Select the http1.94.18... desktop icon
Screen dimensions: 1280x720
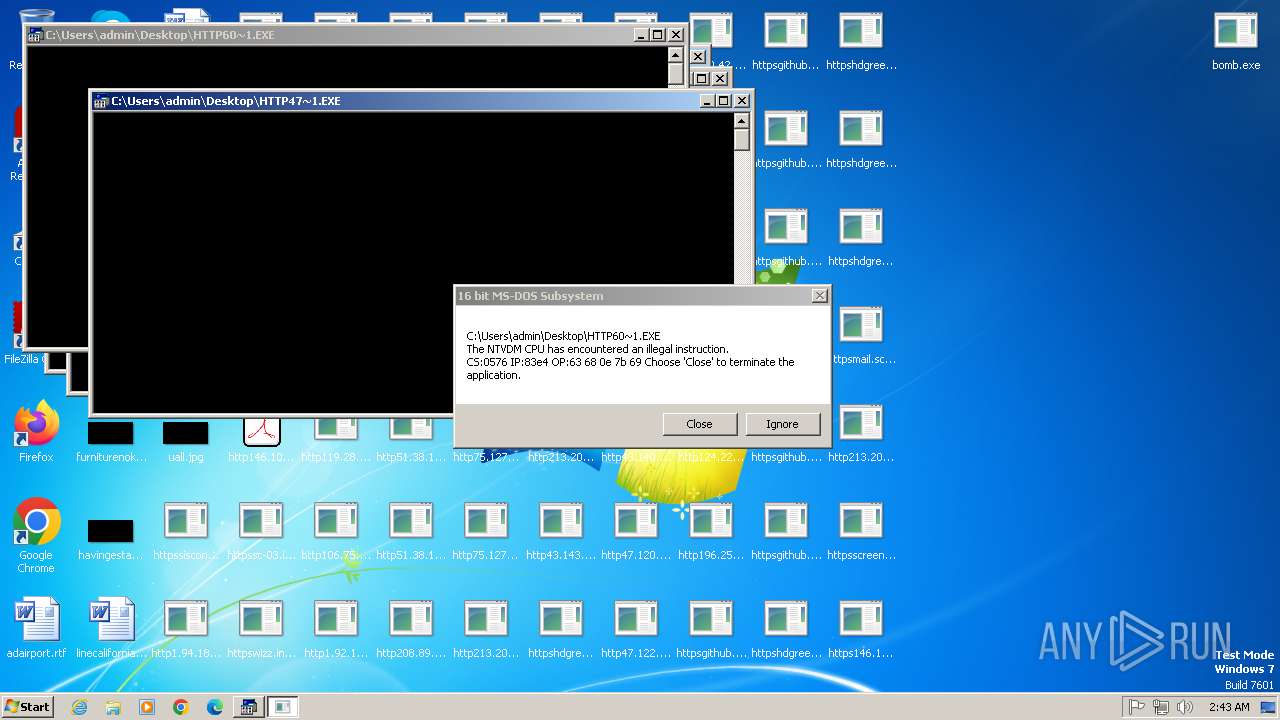click(186, 629)
